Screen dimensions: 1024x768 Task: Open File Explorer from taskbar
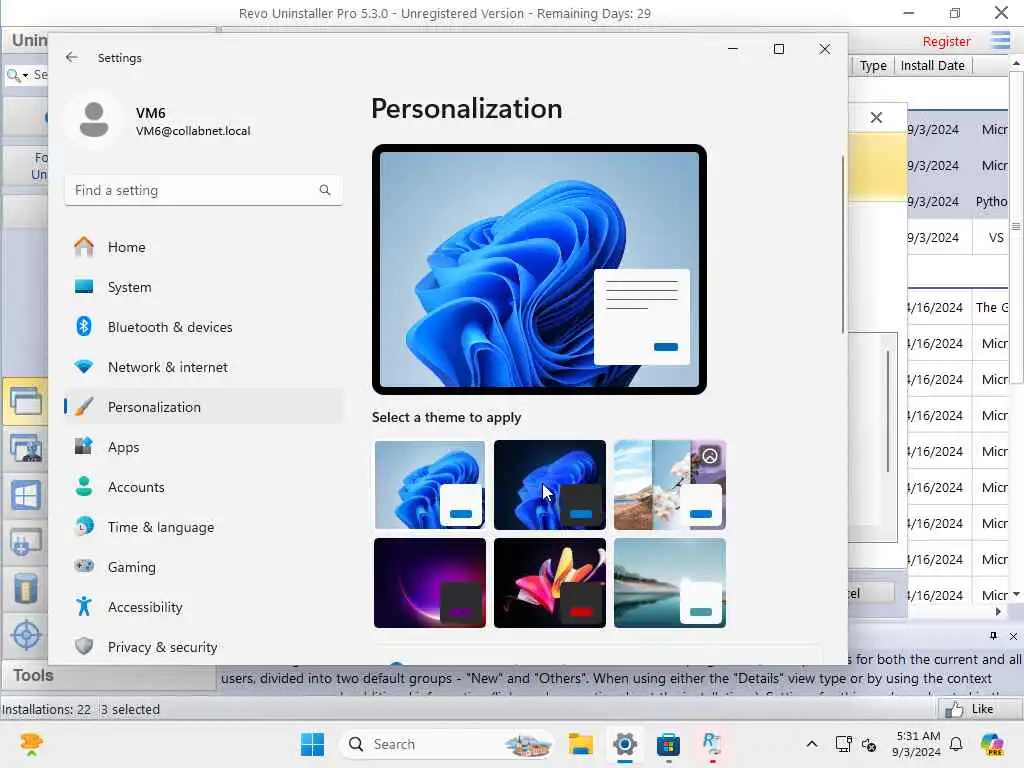(581, 744)
